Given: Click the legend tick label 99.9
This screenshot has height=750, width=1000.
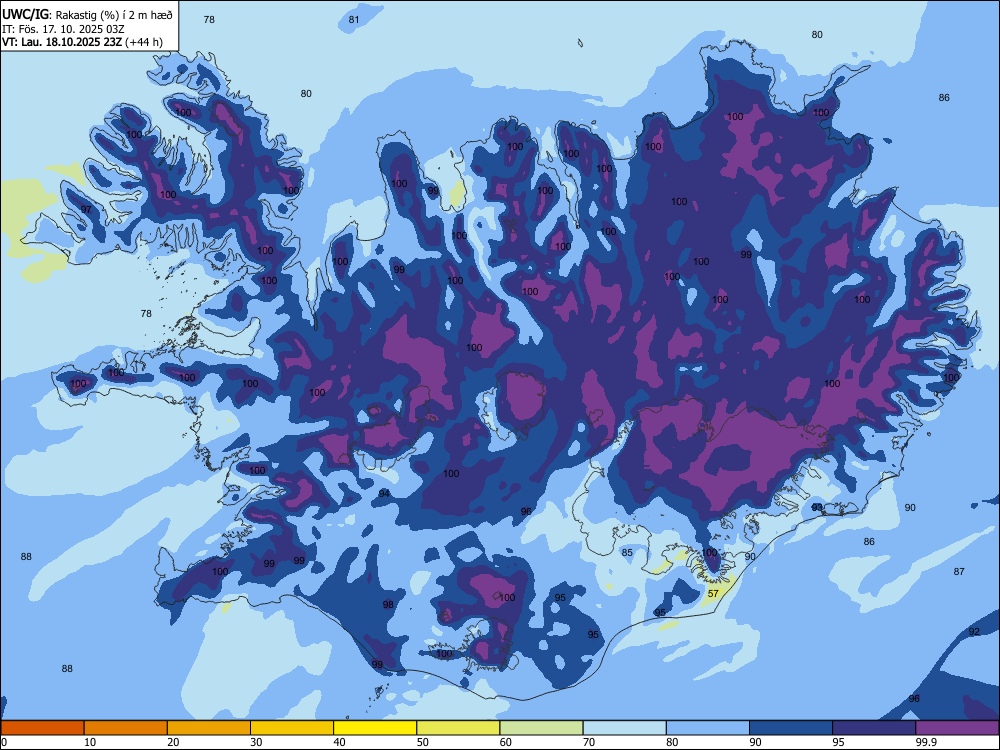Looking at the screenshot, I should (925, 742).
